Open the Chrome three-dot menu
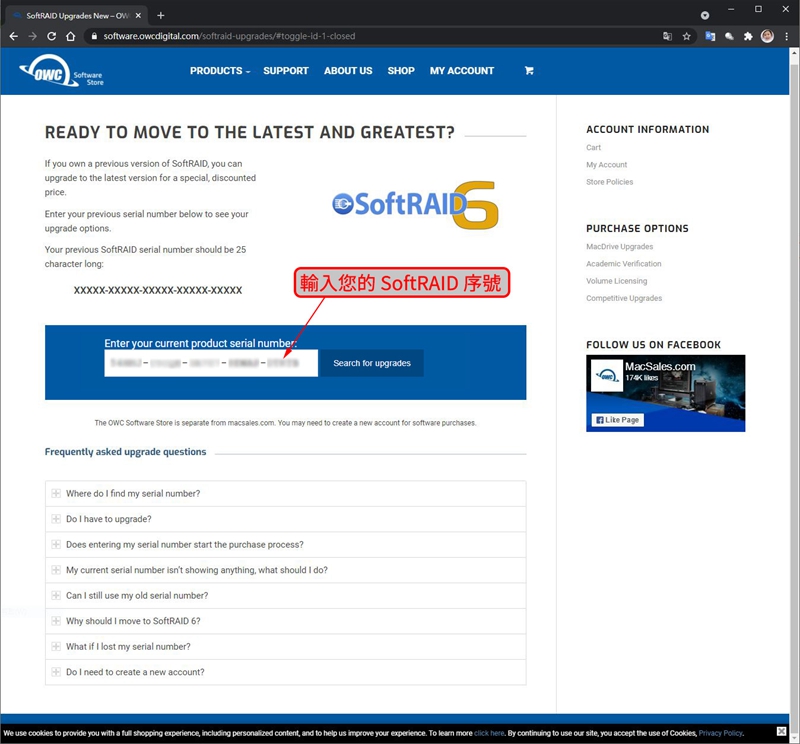Image resolution: width=800 pixels, height=744 pixels. pyautogui.click(x=786, y=36)
